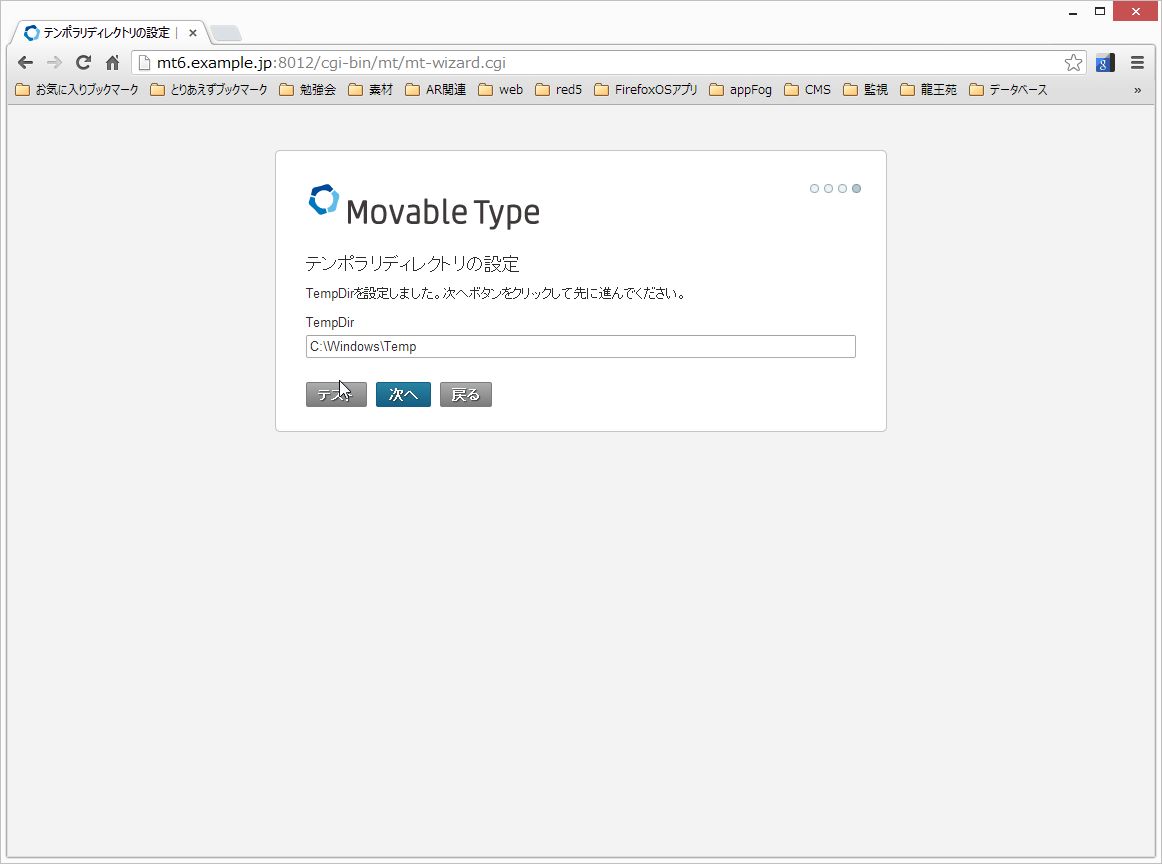Screen dimensions: 1162x864
Task: Click the 次へ button to proceed
Action: (403, 394)
